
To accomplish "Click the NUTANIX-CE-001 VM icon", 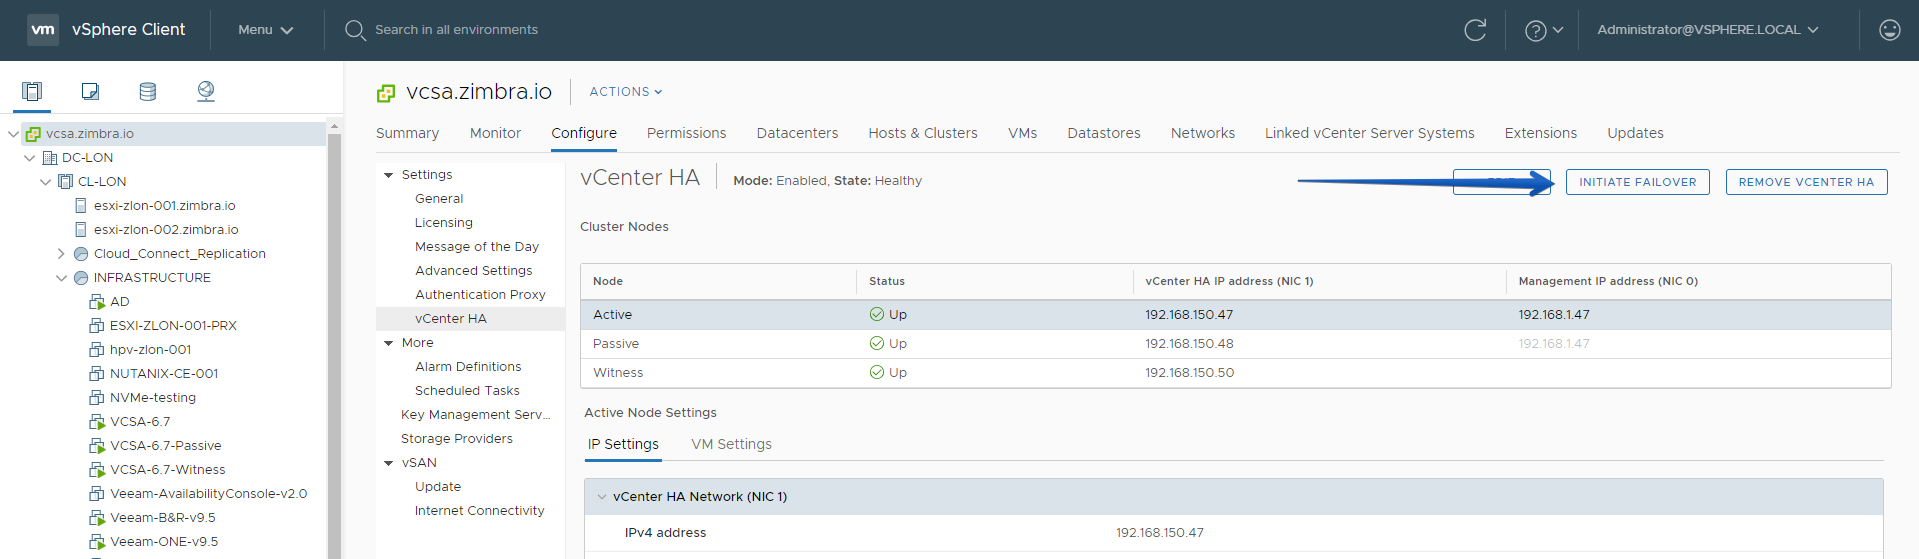I will [97, 374].
